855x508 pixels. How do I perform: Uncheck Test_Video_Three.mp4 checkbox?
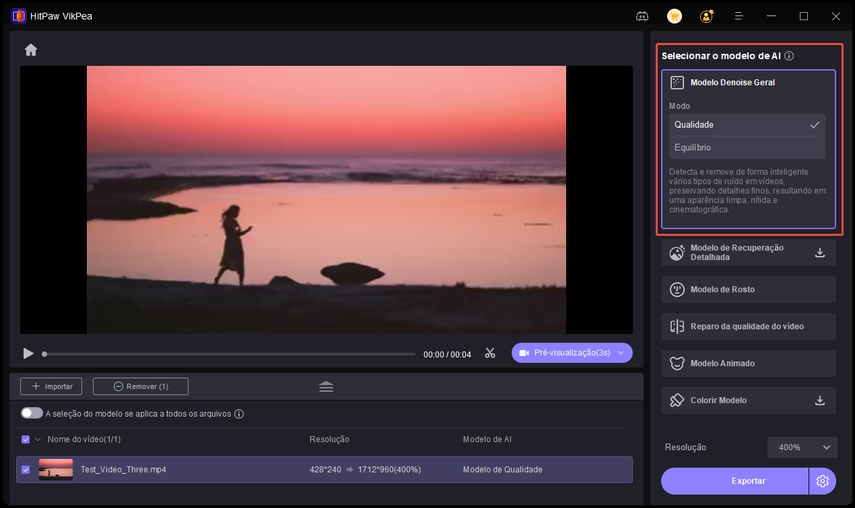point(25,469)
